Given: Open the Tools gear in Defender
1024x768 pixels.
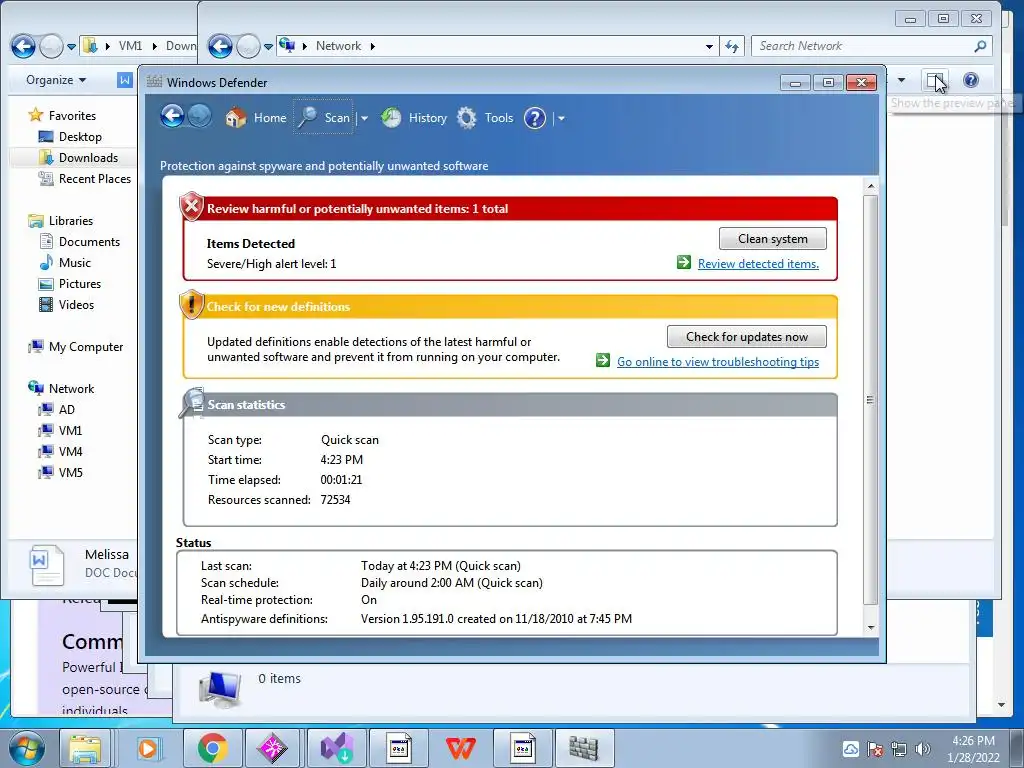Looking at the screenshot, I should pyautogui.click(x=485, y=118).
